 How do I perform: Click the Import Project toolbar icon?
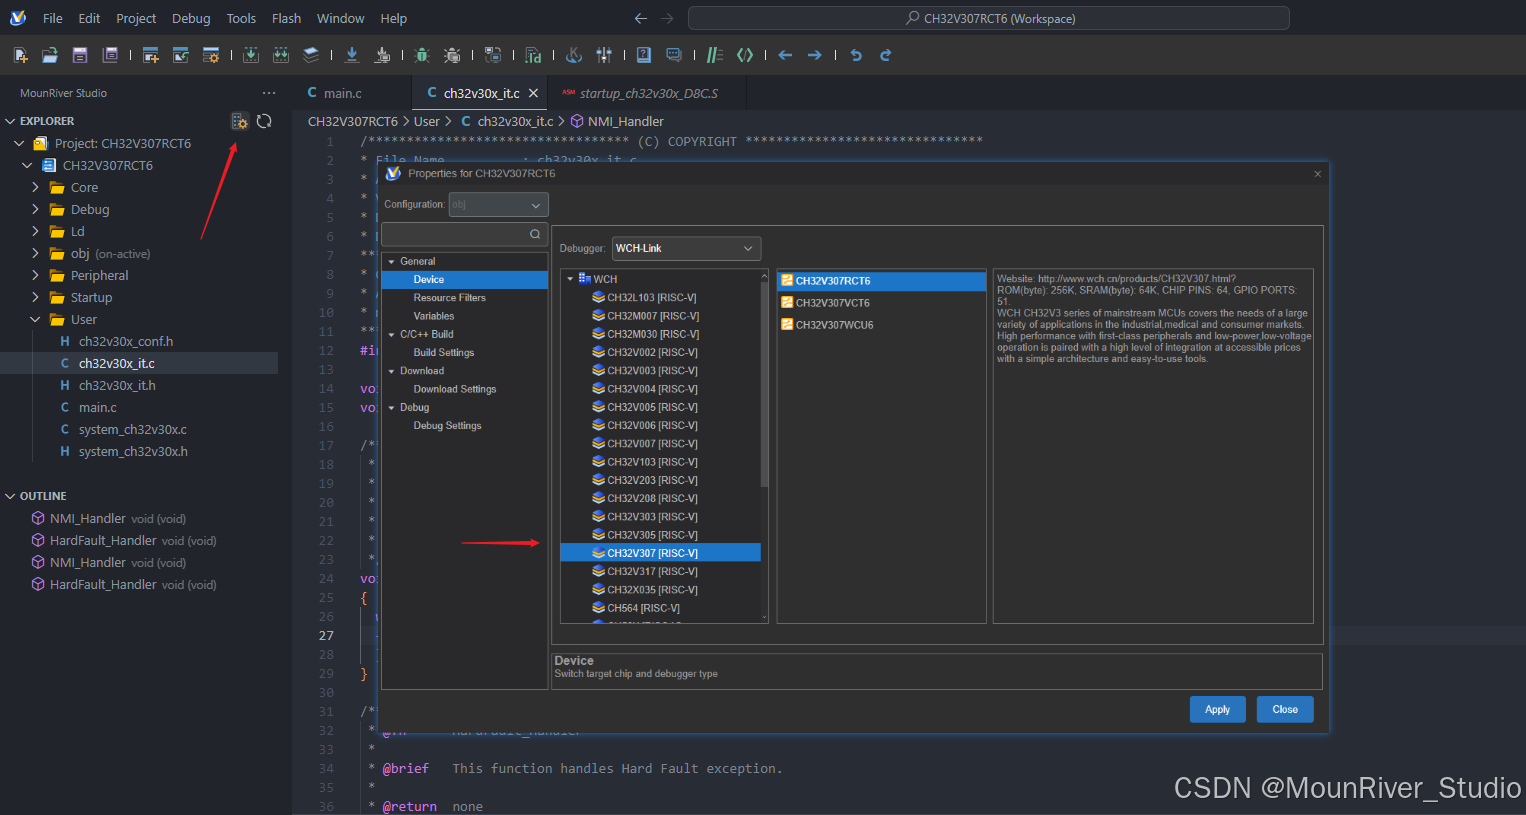181,55
